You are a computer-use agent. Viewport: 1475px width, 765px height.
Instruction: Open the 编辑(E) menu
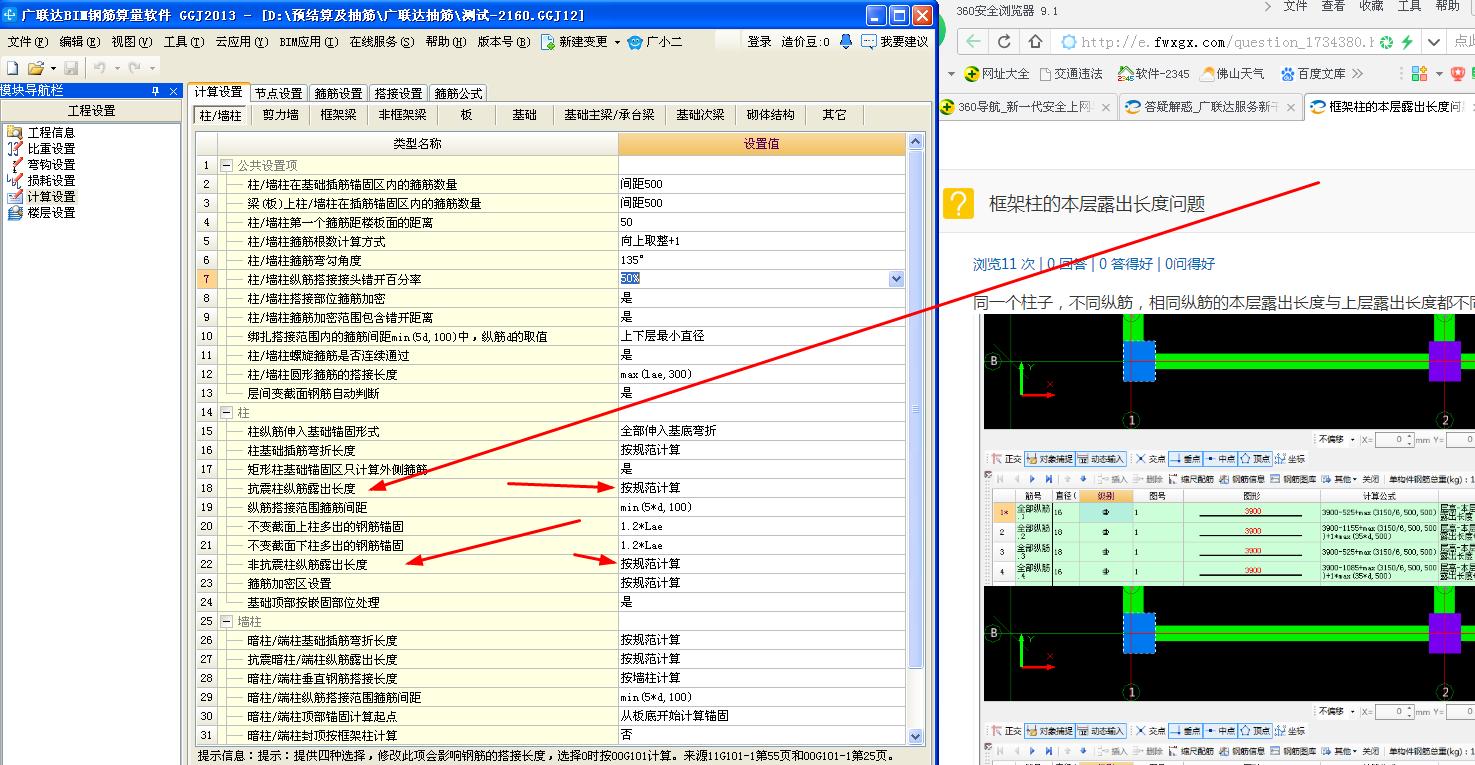(x=80, y=42)
